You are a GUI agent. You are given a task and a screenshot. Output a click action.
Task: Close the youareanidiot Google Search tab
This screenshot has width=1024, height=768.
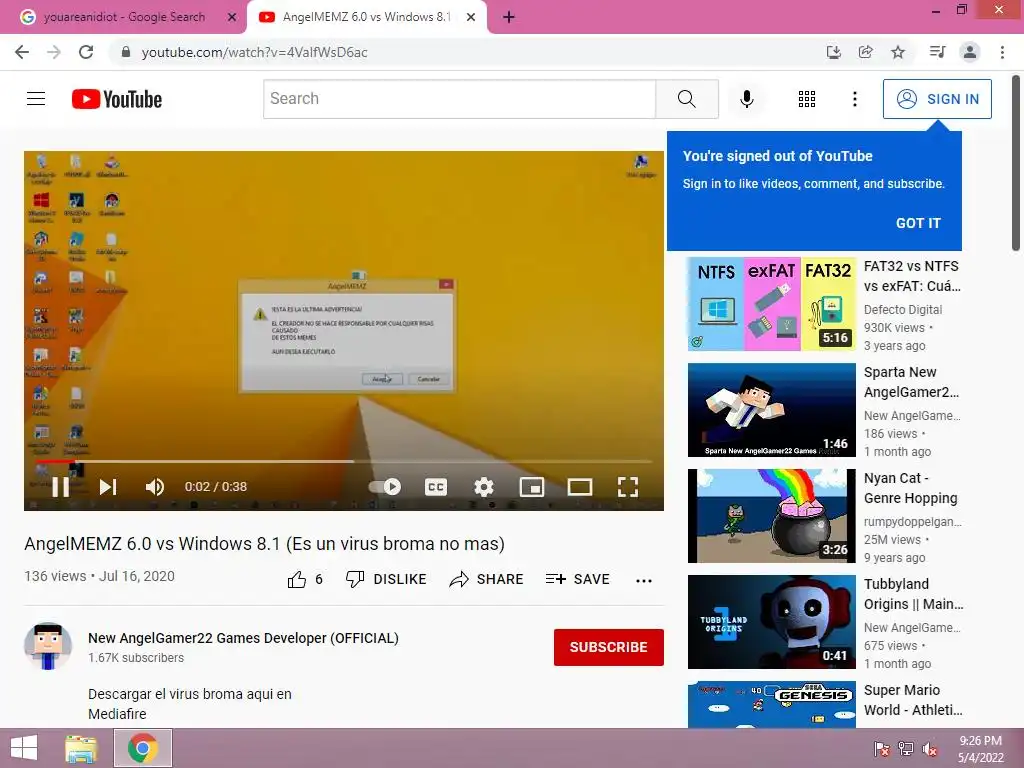[x=232, y=18]
